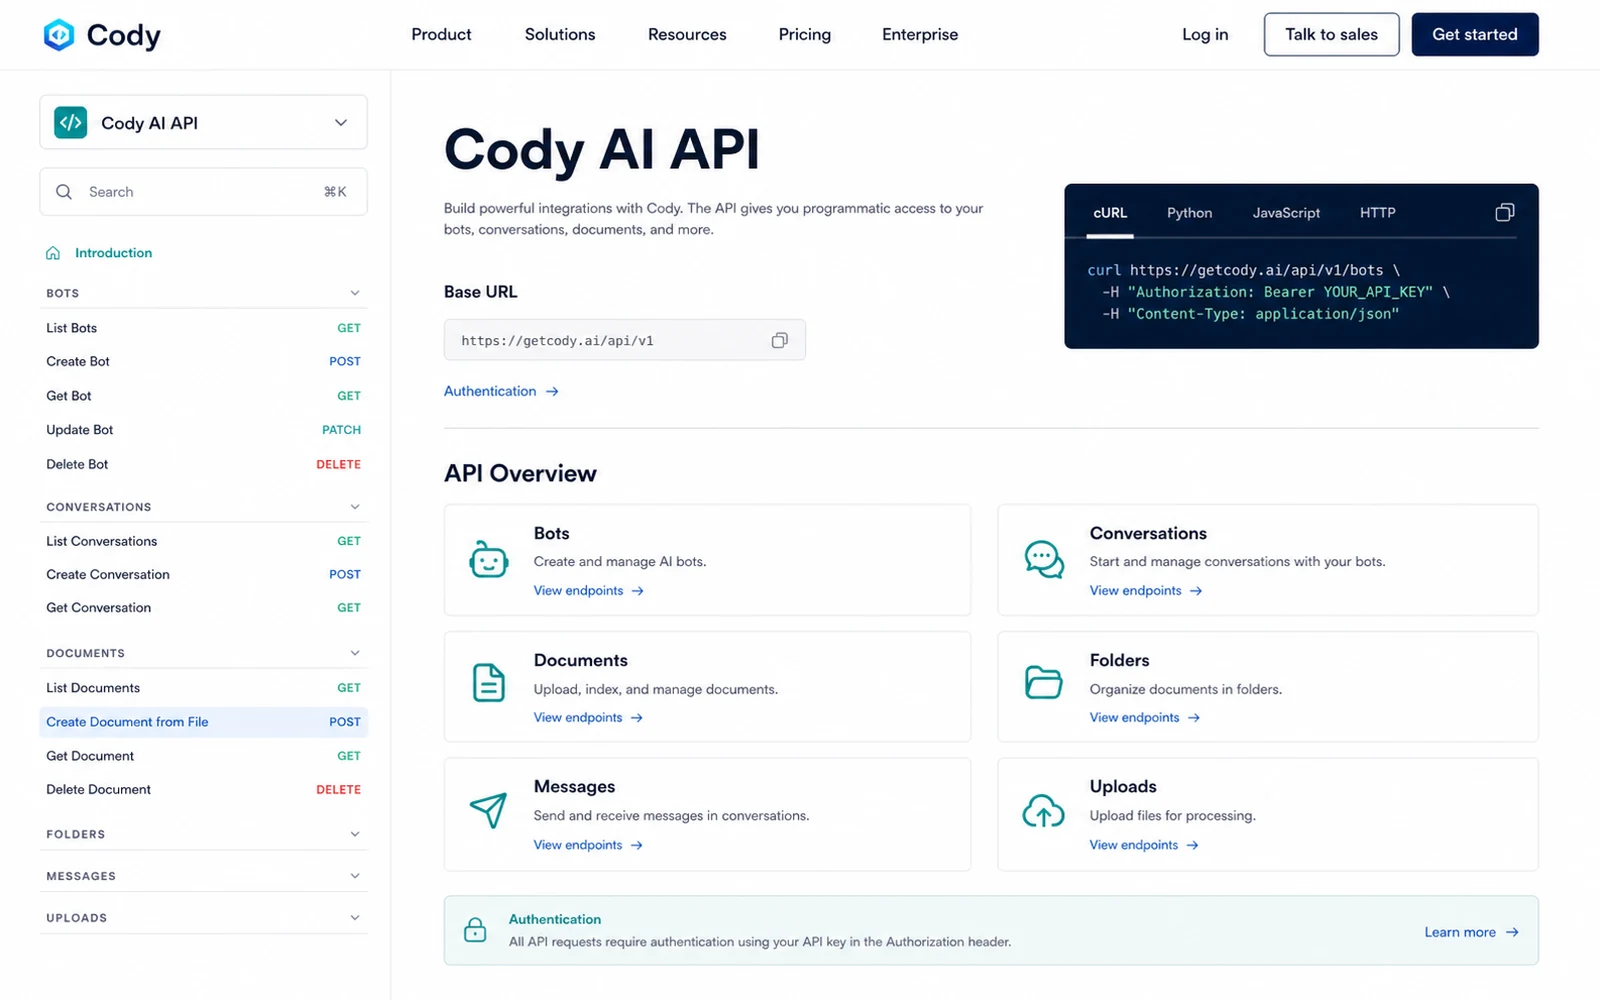The width and height of the screenshot is (1600, 1000).
Task: Open List Bots endpoint
Action: (x=203, y=328)
